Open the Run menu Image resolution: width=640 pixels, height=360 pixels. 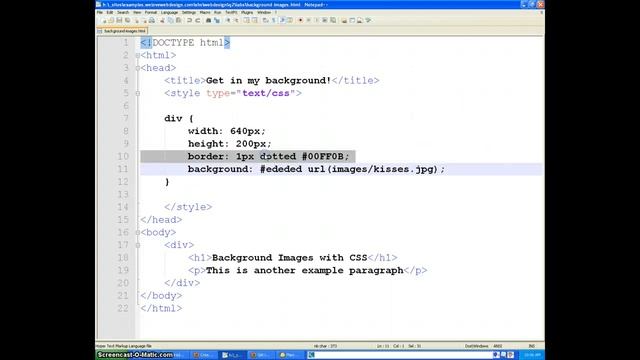tap(218, 12)
